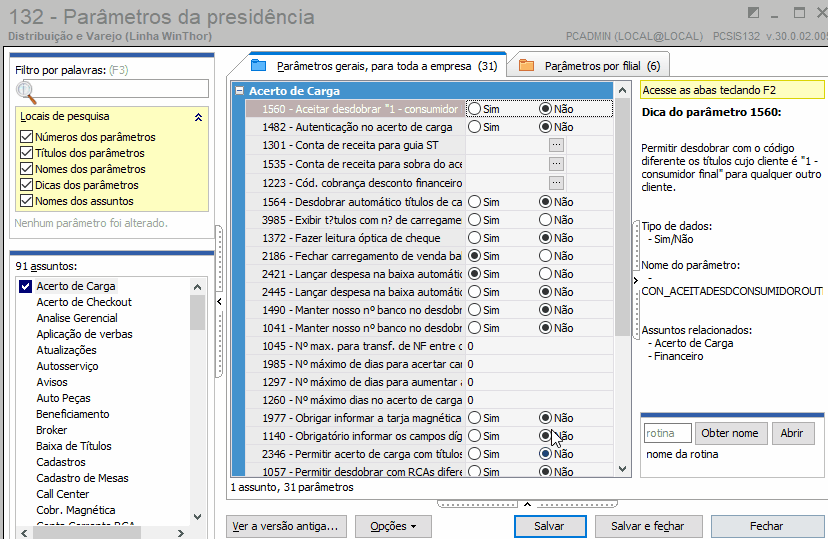Screen dimensions: 828x539
Task: Click Salvar e fechar button
Action: click(x=648, y=526)
